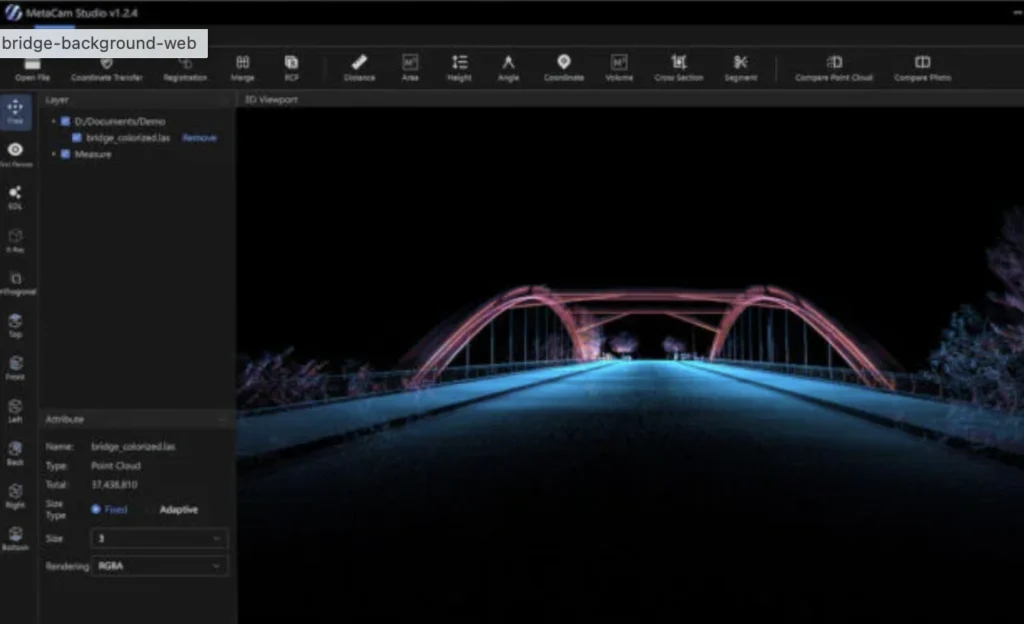Open the Merge tool
This screenshot has height=624, width=1024.
(242, 68)
